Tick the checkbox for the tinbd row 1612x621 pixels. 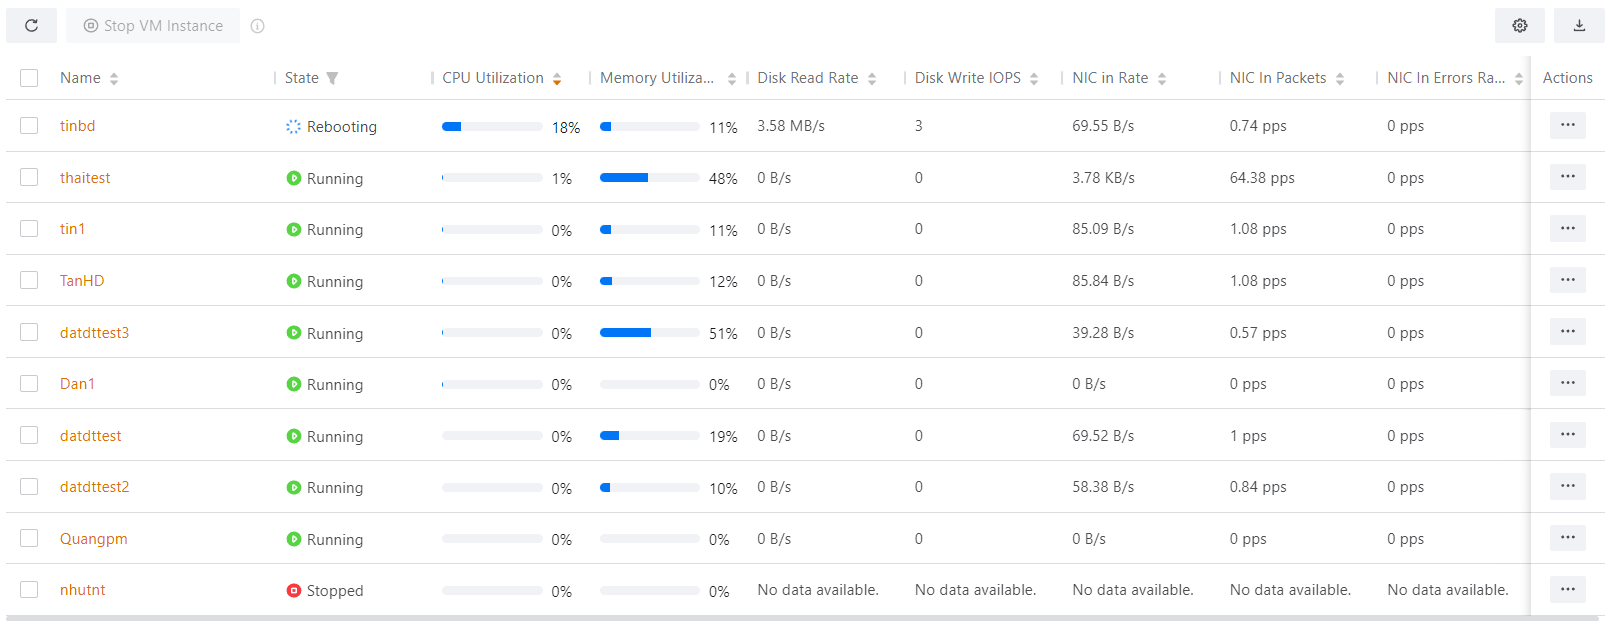tap(29, 126)
